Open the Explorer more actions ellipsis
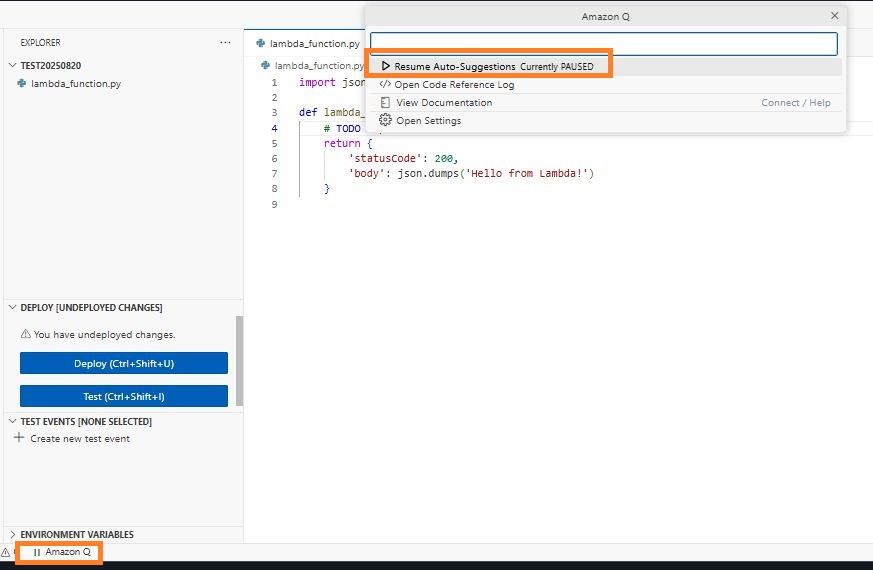 226,43
